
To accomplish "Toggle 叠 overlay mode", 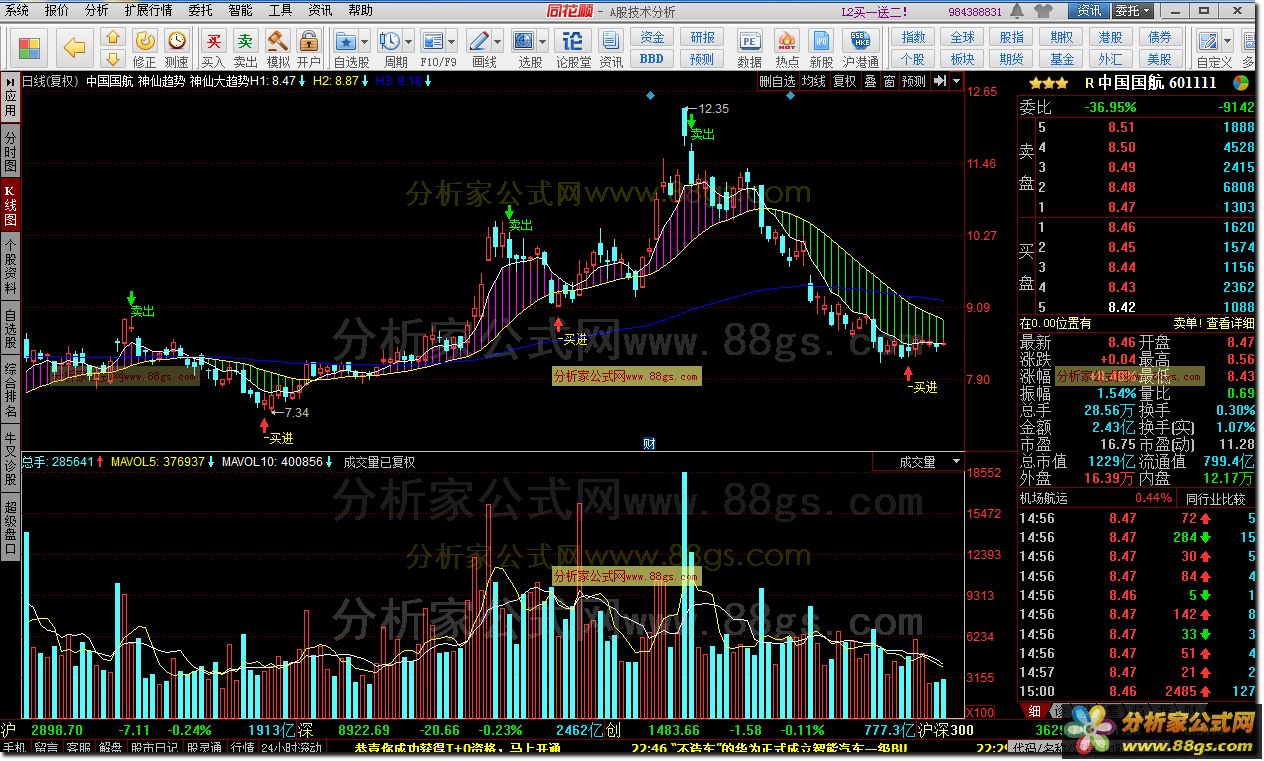I will tap(870, 81).
